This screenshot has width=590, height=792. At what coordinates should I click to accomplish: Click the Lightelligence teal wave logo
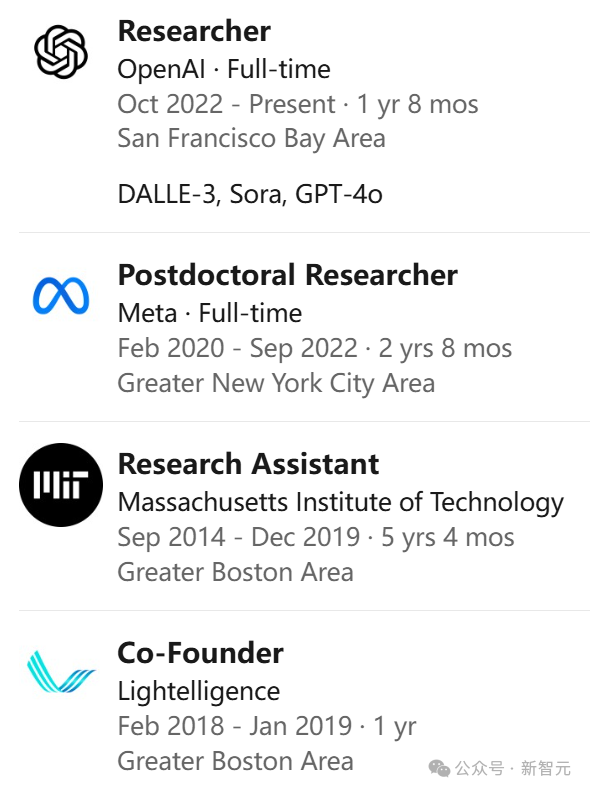pos(61,672)
